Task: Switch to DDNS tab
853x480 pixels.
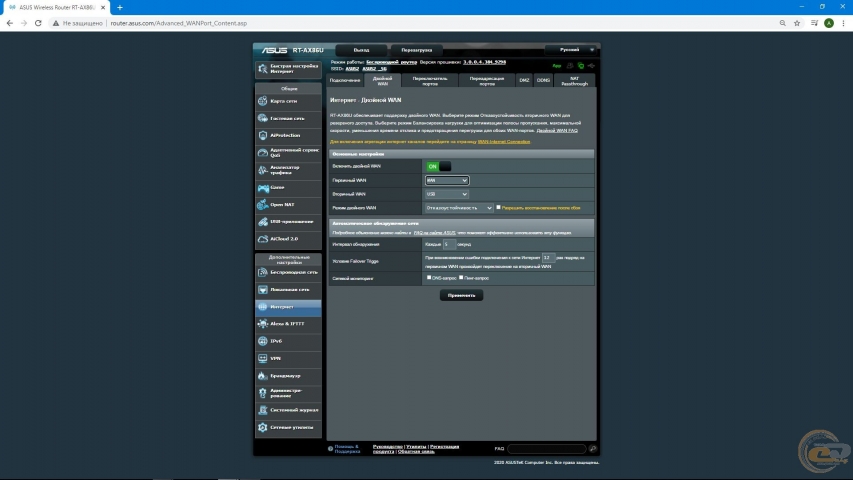Action: coord(543,81)
